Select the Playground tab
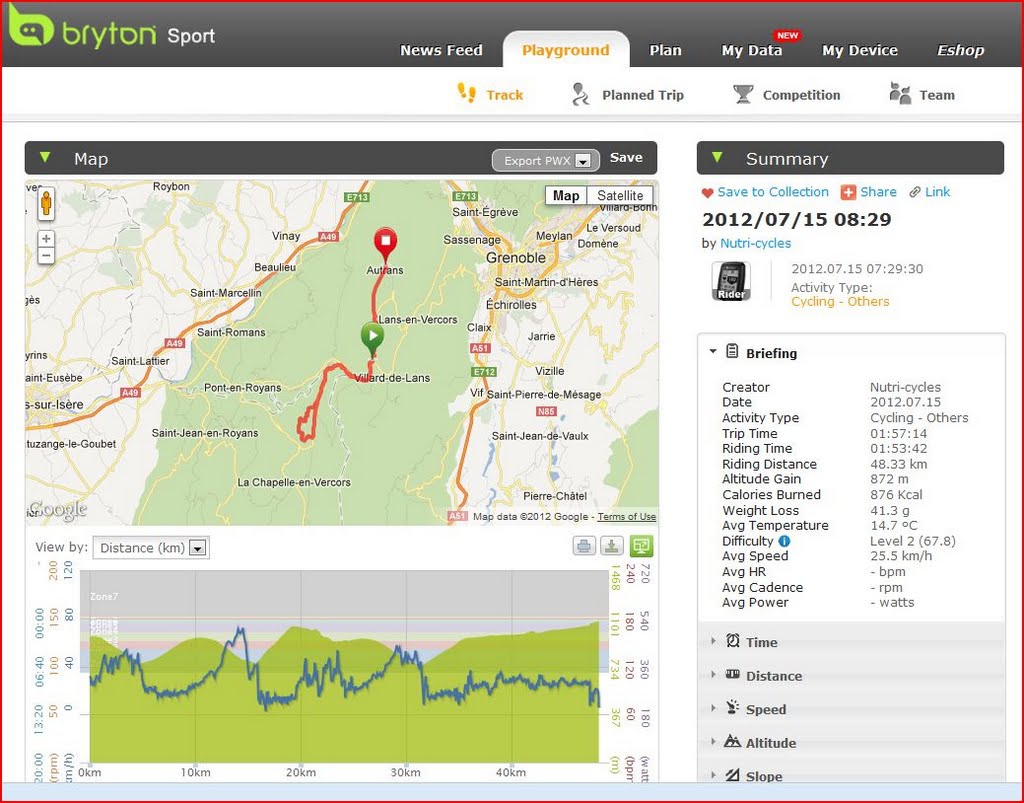 point(566,50)
